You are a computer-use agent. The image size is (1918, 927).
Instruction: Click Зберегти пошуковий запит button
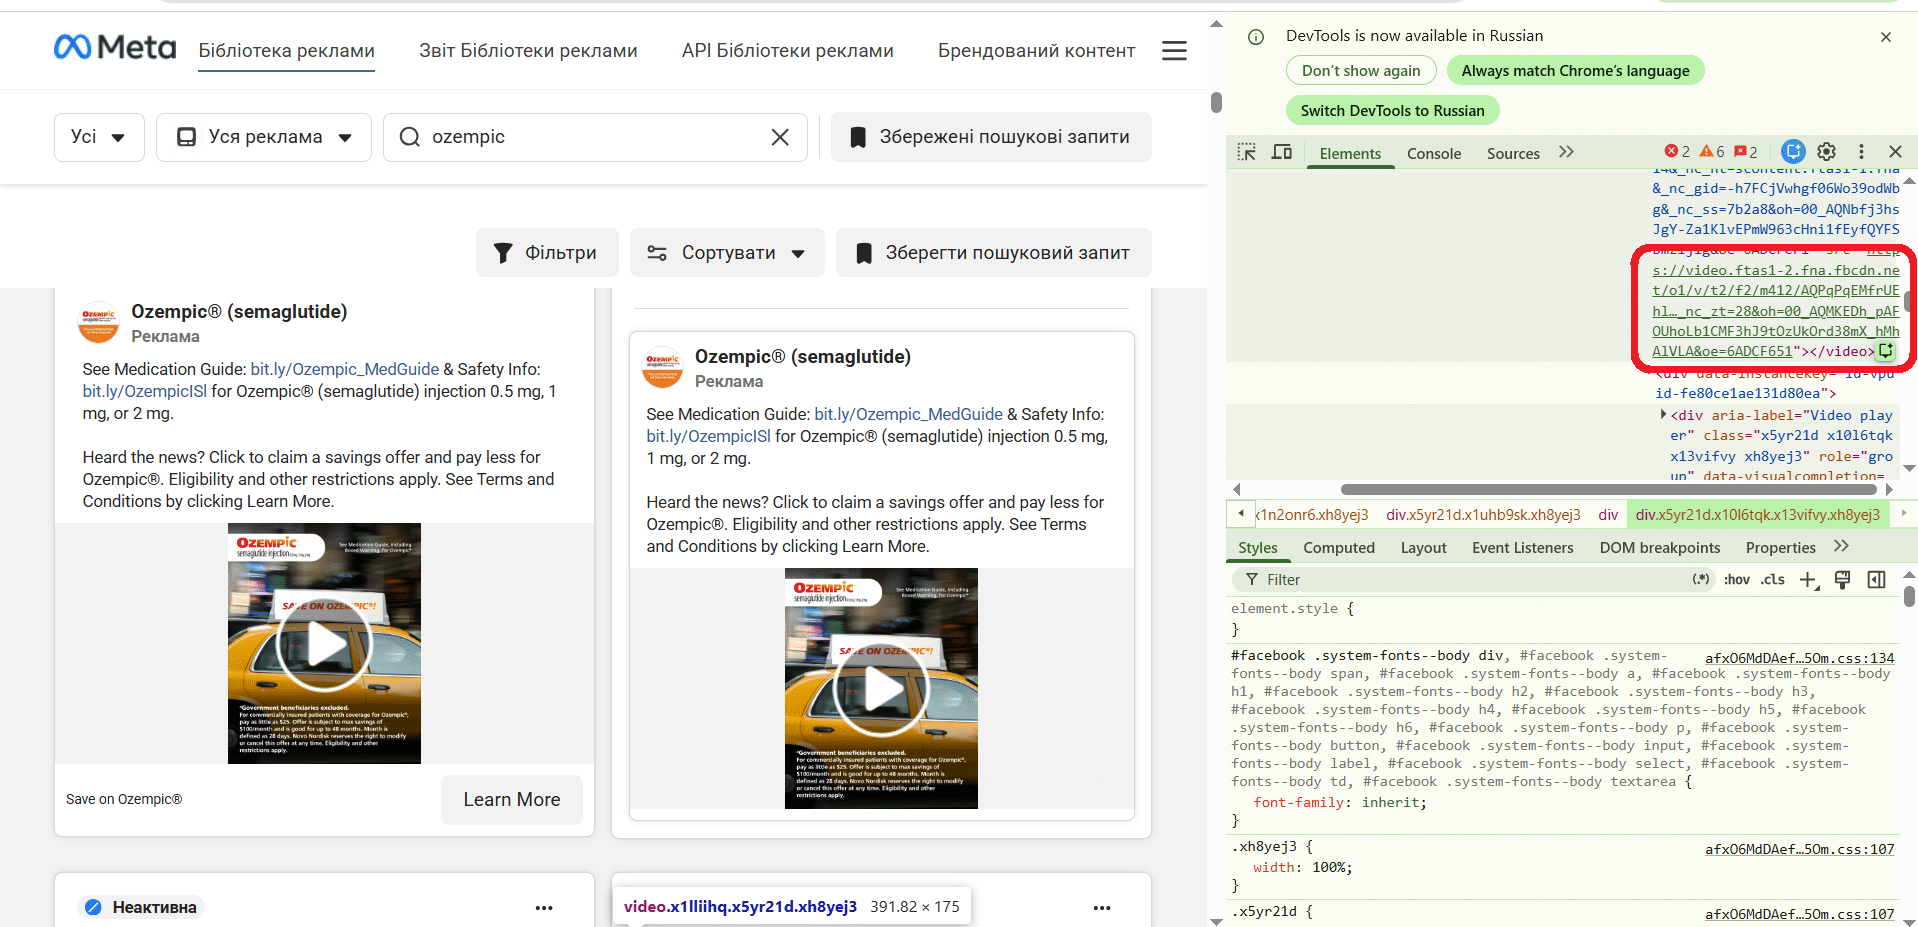pyautogui.click(x=993, y=253)
